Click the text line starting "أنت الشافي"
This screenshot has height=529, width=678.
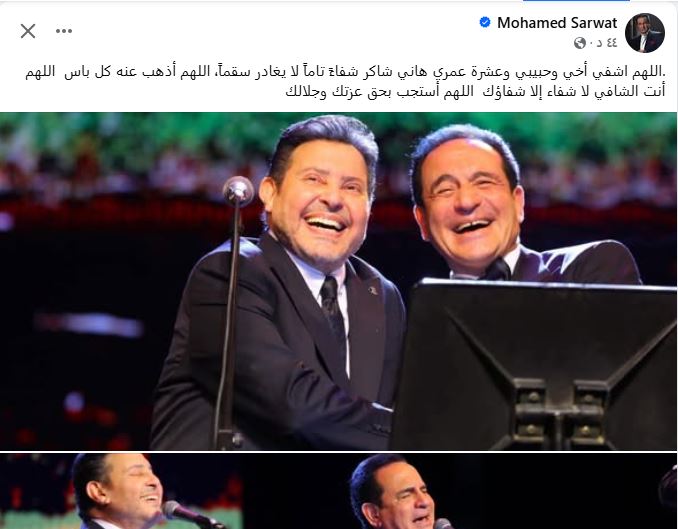(475, 91)
